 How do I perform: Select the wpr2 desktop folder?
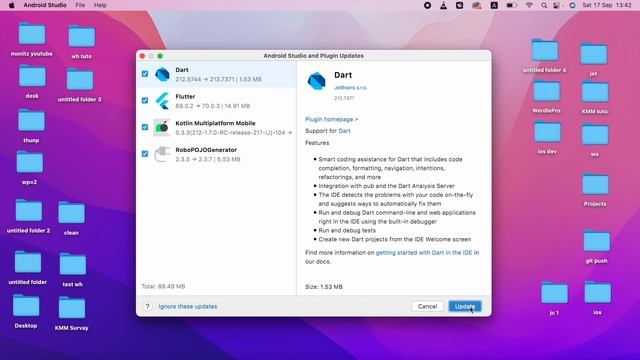30,162
